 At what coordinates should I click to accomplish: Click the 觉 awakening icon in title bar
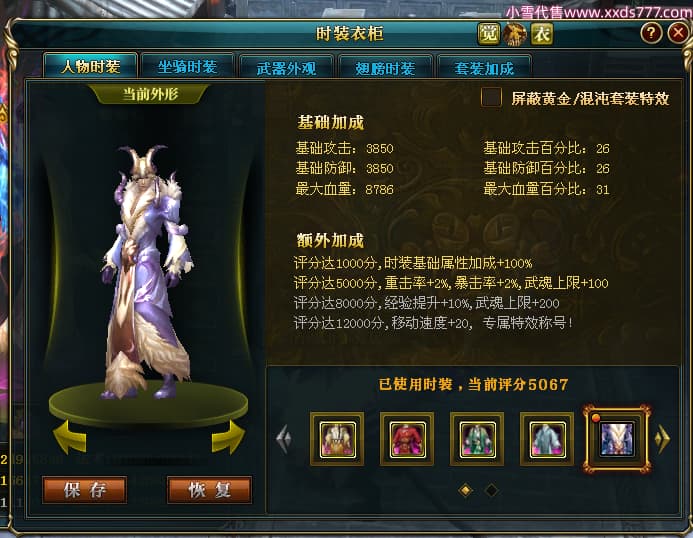[x=489, y=34]
